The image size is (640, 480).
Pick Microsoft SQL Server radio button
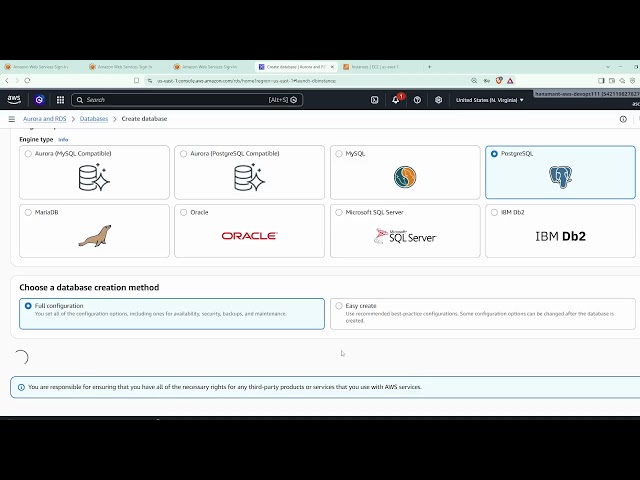point(339,213)
